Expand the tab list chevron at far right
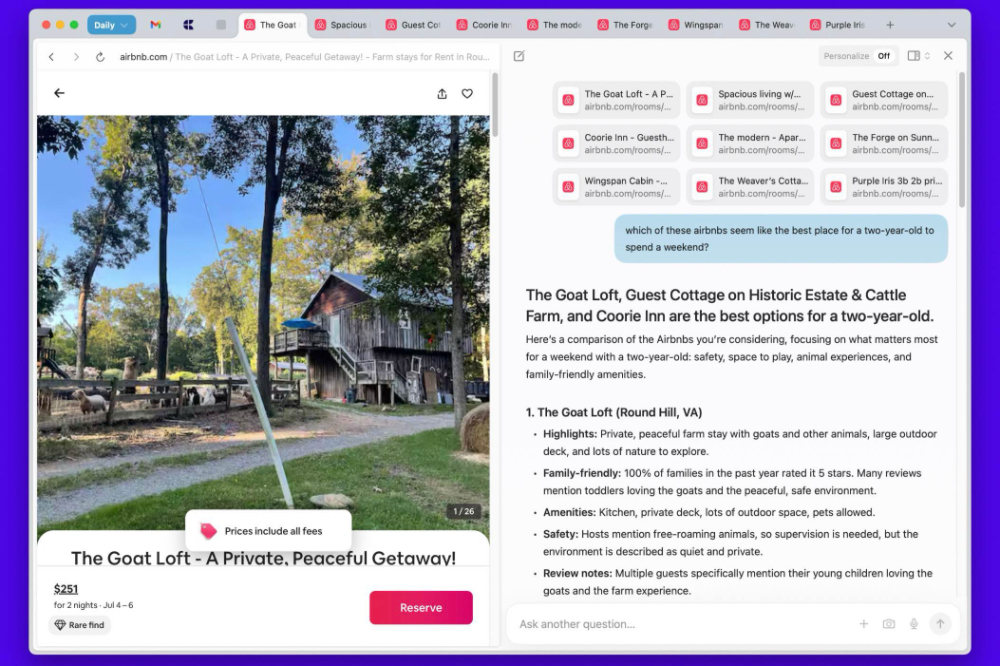The width and height of the screenshot is (1000, 666). point(950,25)
